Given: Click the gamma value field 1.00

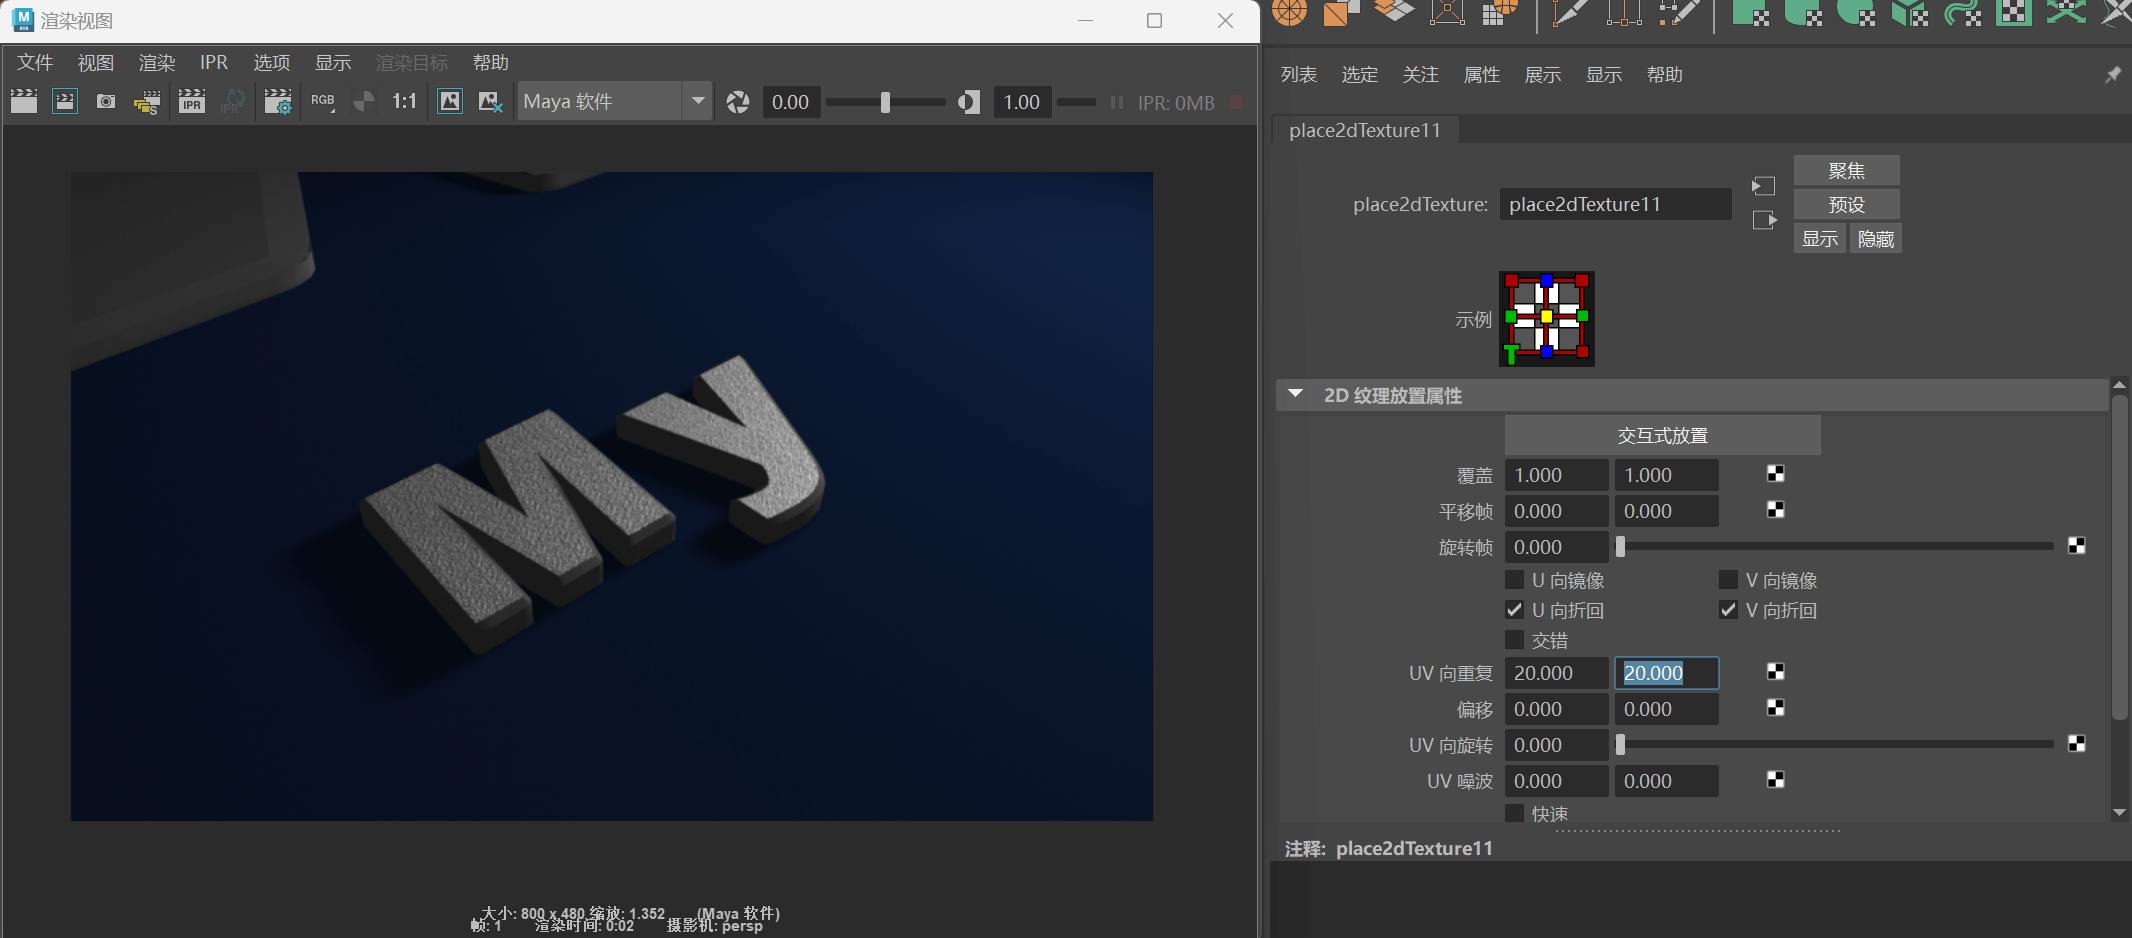Looking at the screenshot, I should pyautogui.click(x=1022, y=102).
